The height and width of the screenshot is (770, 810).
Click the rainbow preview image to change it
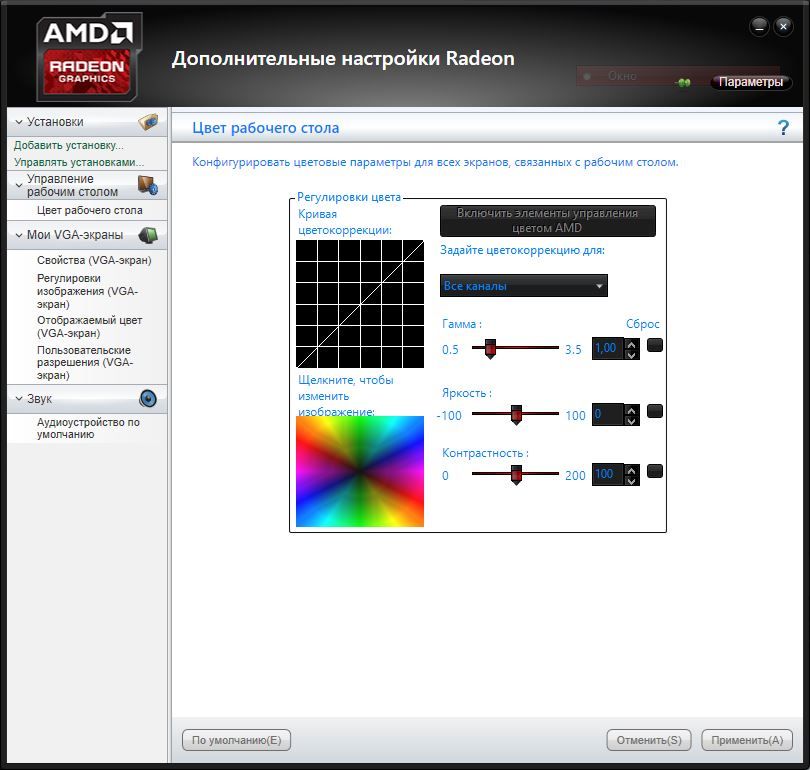(360, 472)
